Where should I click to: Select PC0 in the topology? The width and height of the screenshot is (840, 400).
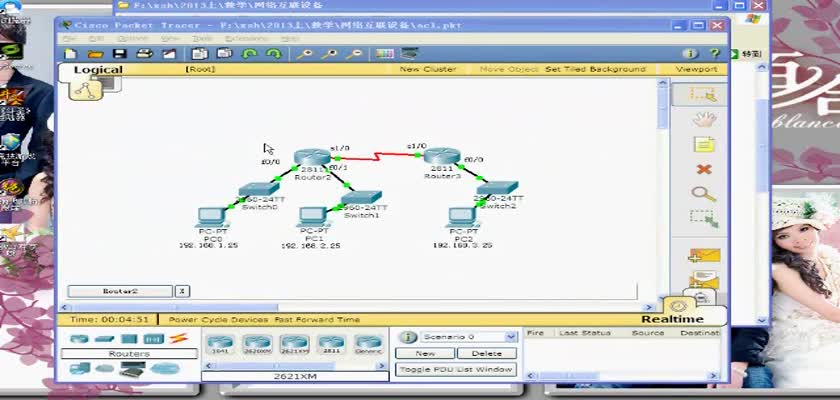[211, 217]
